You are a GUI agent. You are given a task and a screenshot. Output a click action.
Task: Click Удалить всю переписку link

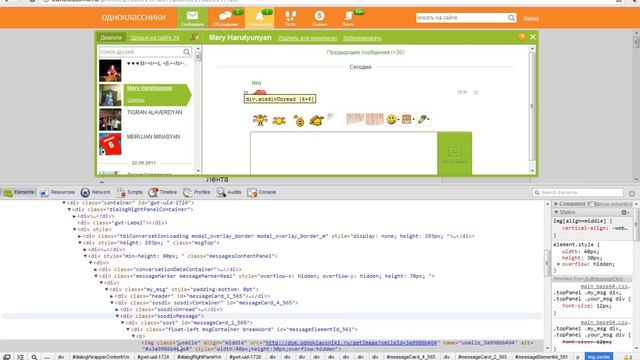click(307, 38)
